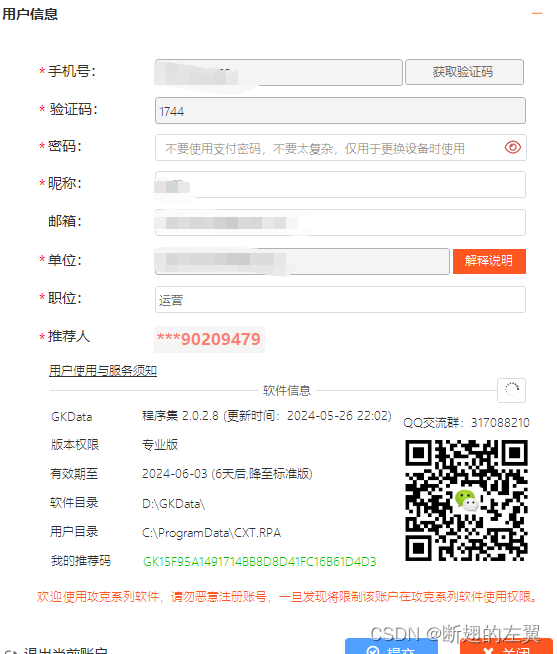Click the 推荐人 referrer number ***90209479

[x=209, y=339]
